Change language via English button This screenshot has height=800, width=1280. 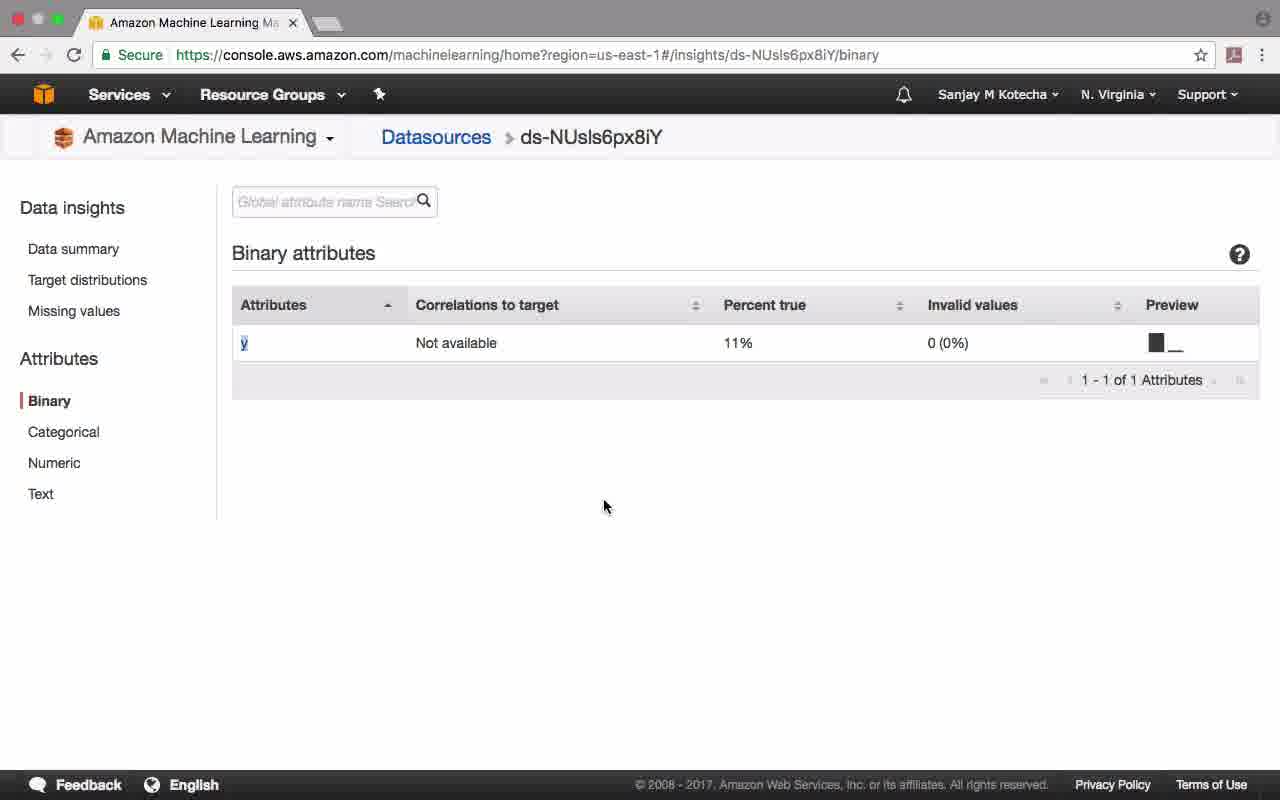pyautogui.click(x=194, y=785)
